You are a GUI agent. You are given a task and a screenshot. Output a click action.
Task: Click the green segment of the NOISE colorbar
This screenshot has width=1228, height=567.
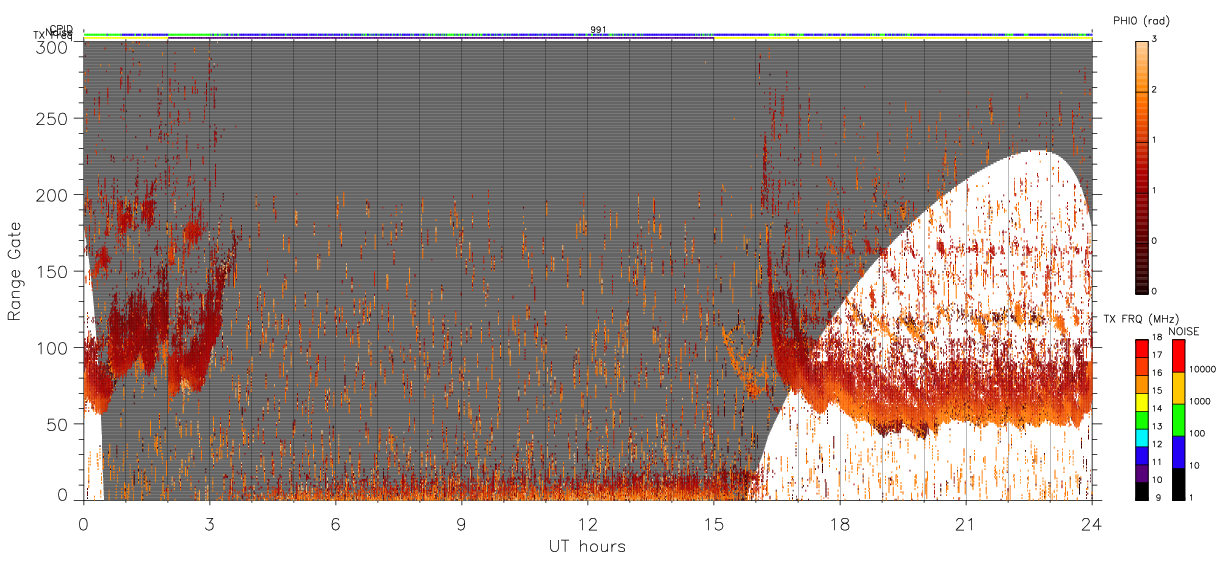[x=1177, y=420]
